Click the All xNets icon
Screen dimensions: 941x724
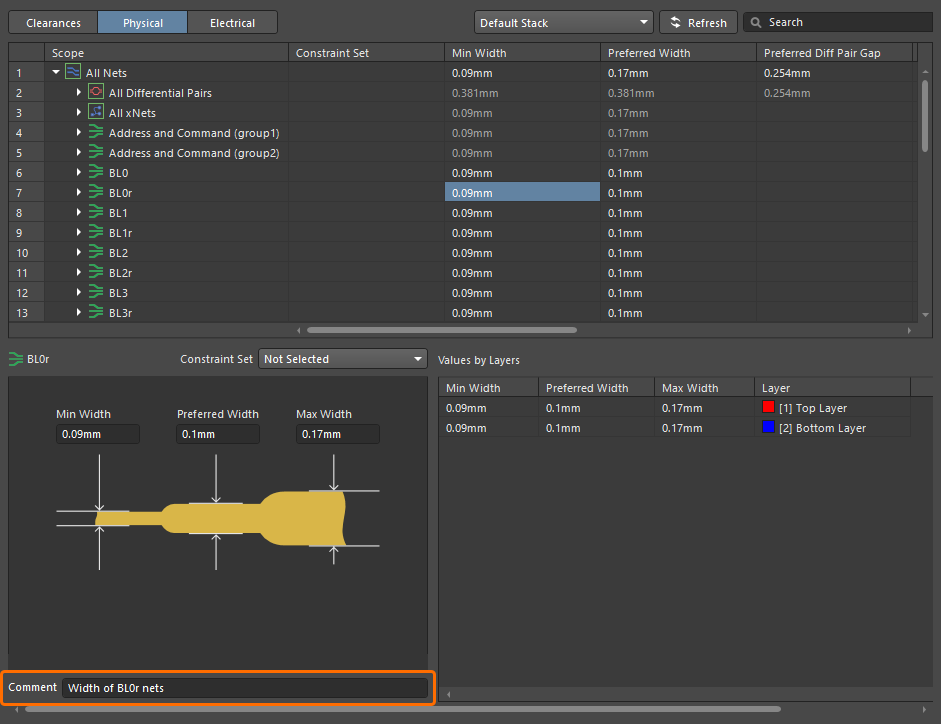(x=96, y=113)
